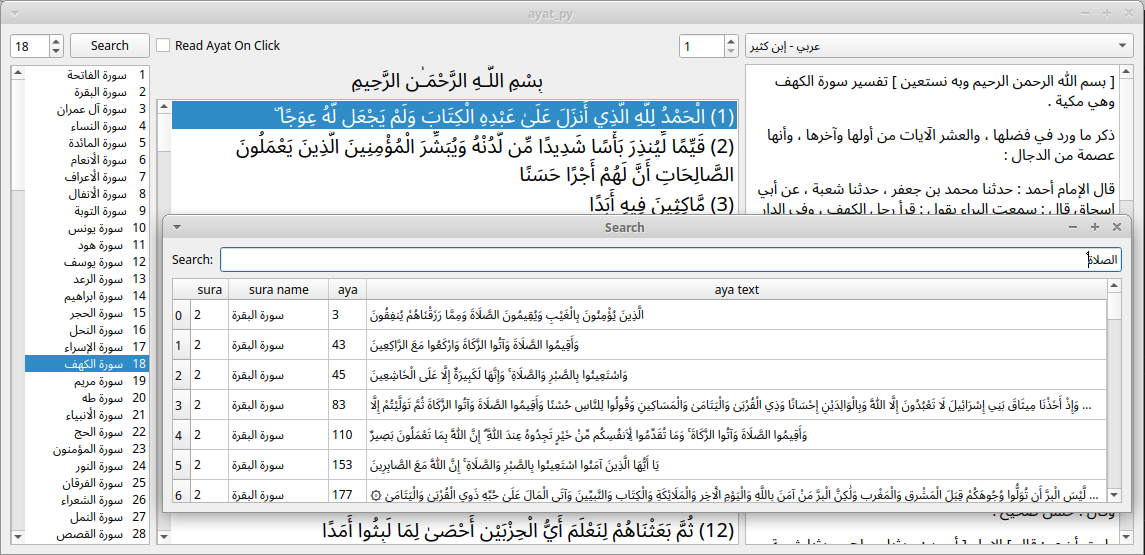Decrement the aya number spinbox

(730, 51)
